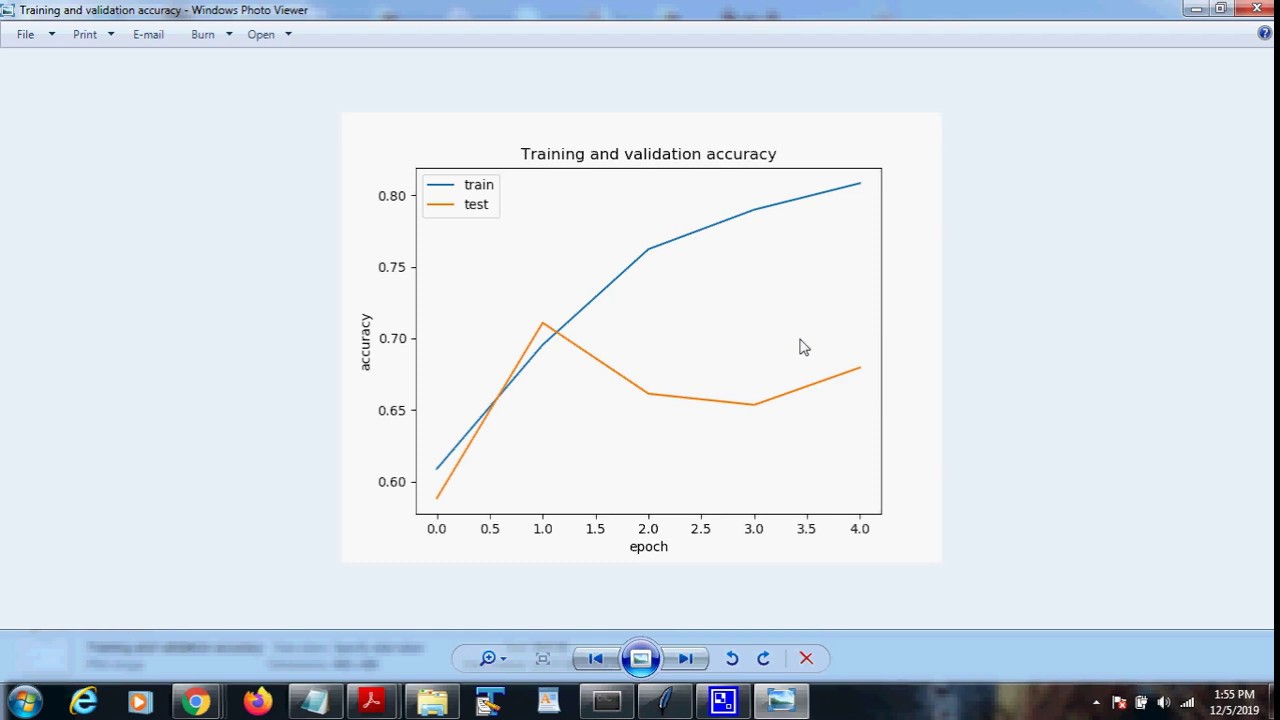Open Windows Explorer folder in taskbar
1280x720 pixels.
tap(432, 701)
